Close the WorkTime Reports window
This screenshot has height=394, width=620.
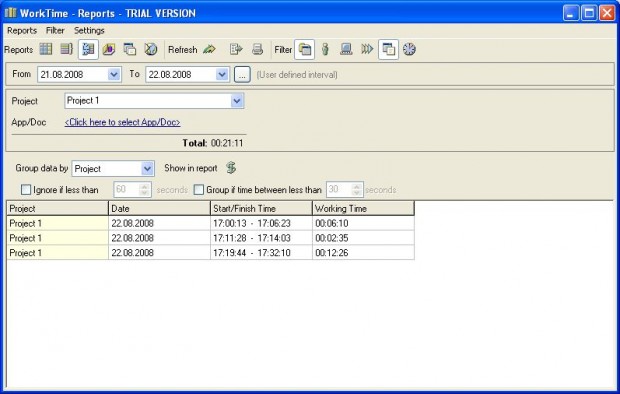pyautogui.click(x=607, y=13)
